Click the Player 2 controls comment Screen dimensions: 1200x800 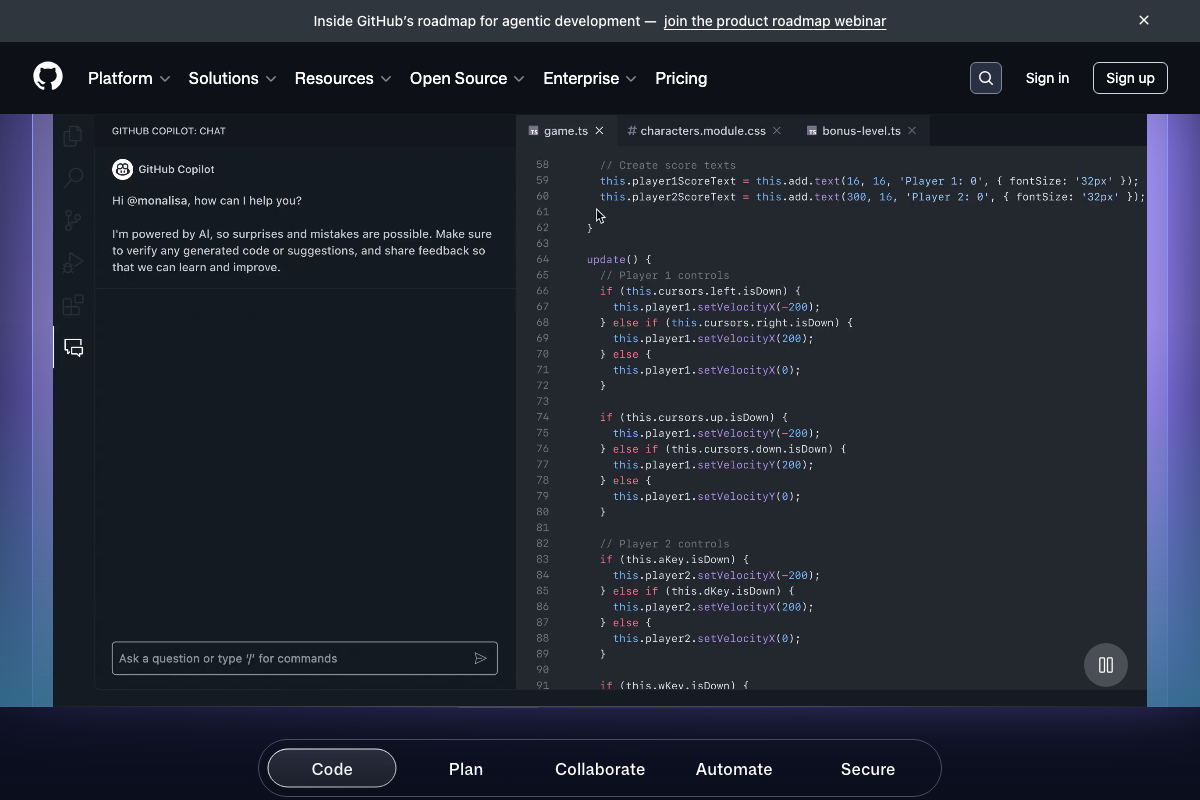tap(665, 544)
